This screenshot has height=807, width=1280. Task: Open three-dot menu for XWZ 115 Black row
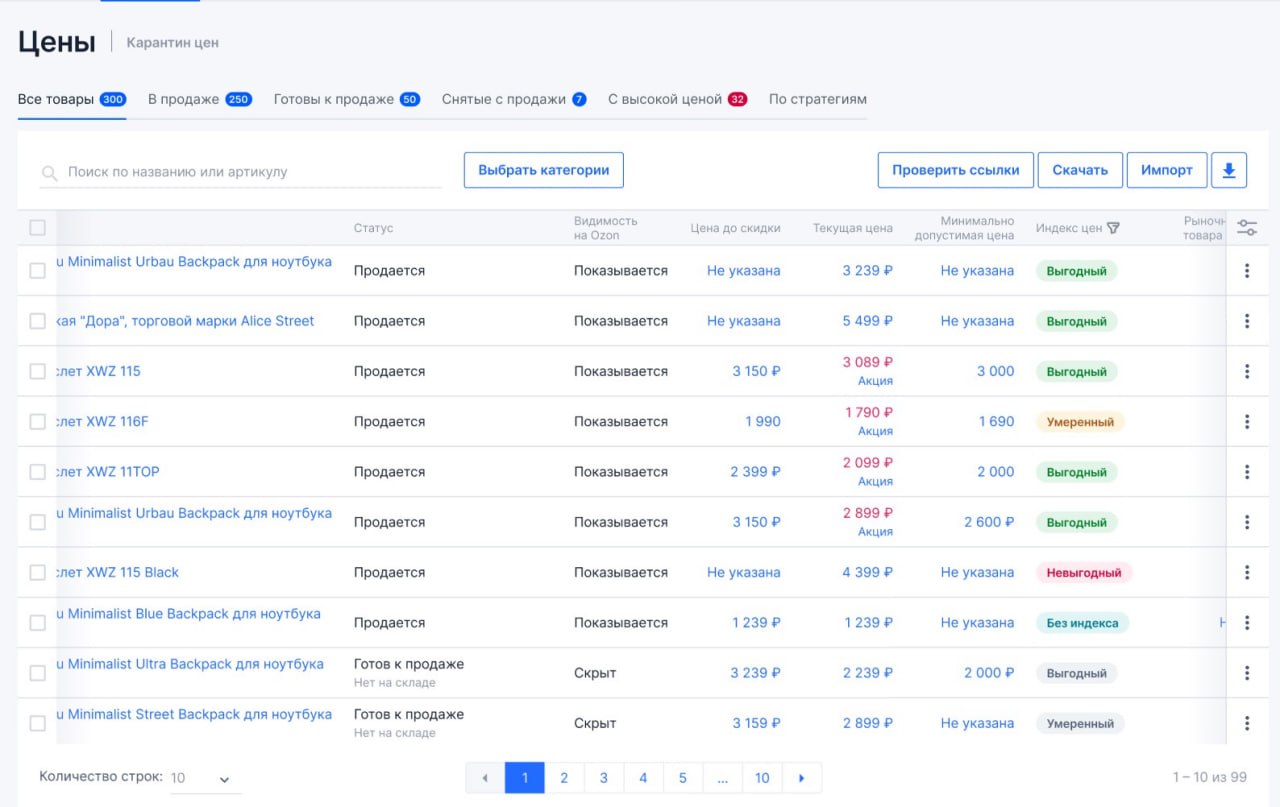click(1247, 572)
